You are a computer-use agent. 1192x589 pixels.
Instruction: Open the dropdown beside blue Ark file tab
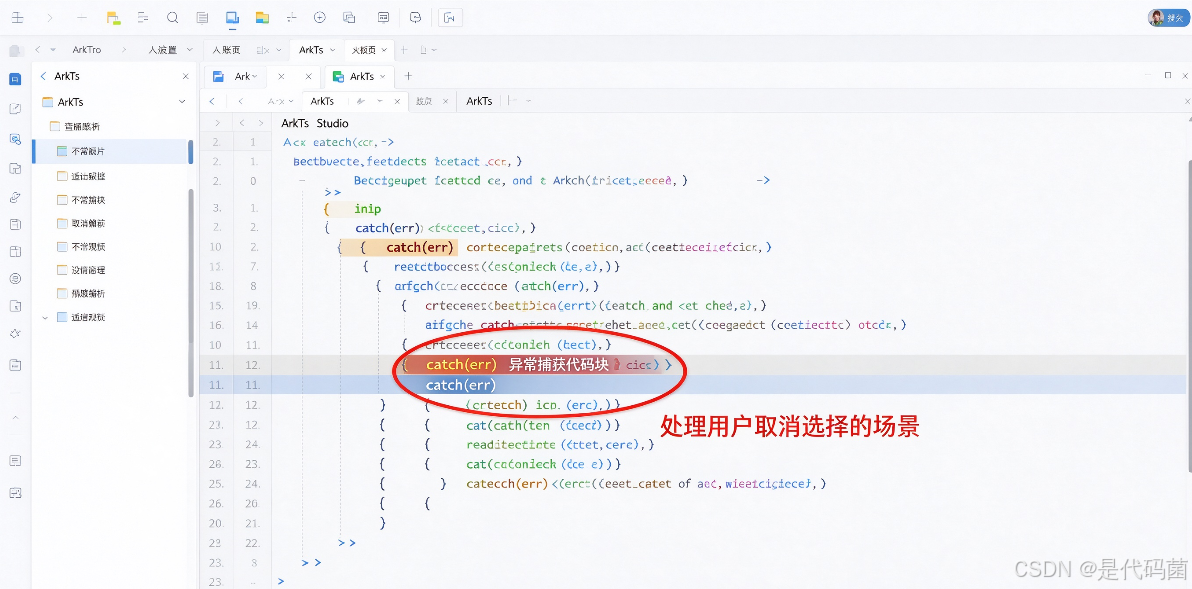pos(255,76)
